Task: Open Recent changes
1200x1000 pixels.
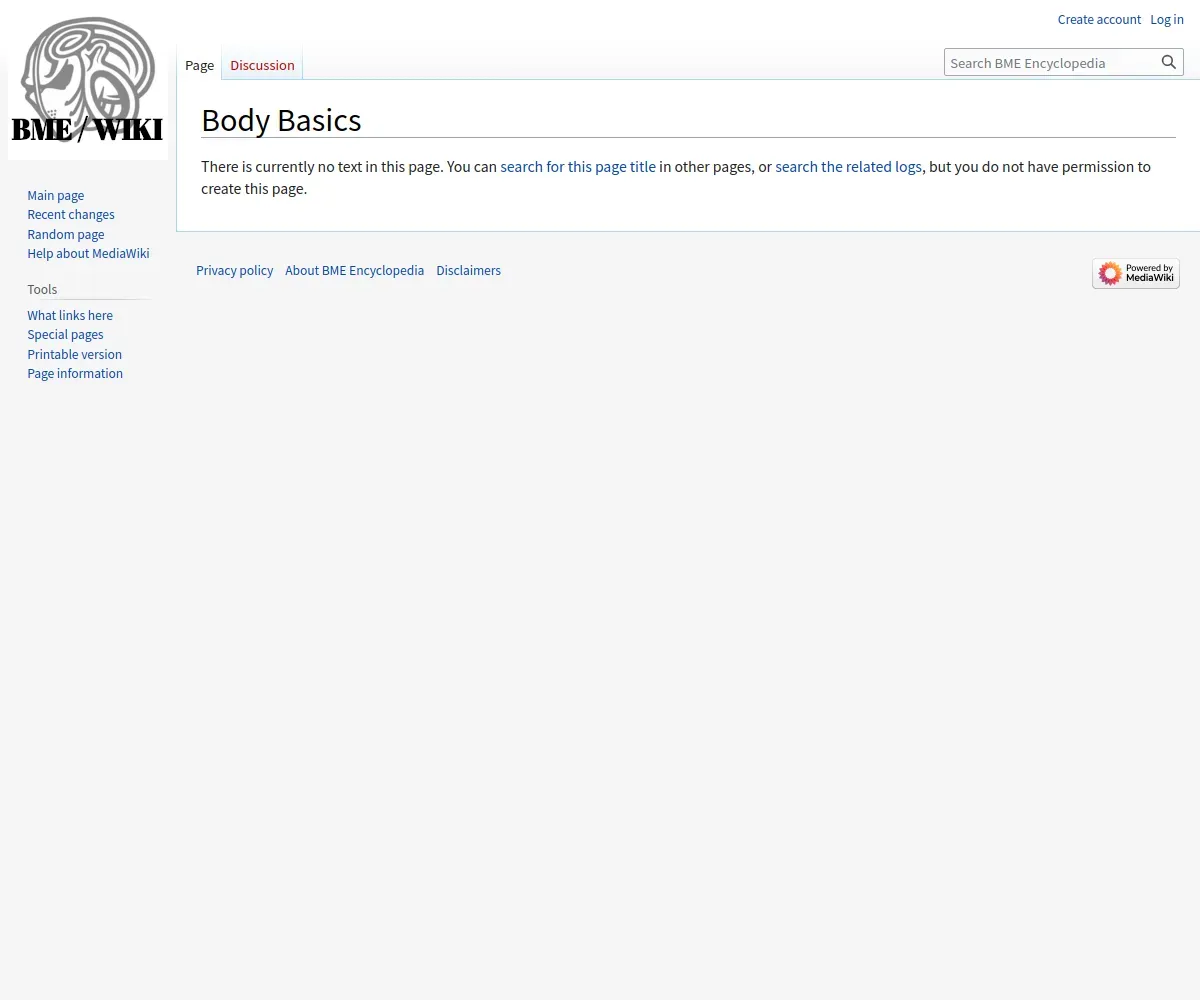Action: pyautogui.click(x=71, y=214)
